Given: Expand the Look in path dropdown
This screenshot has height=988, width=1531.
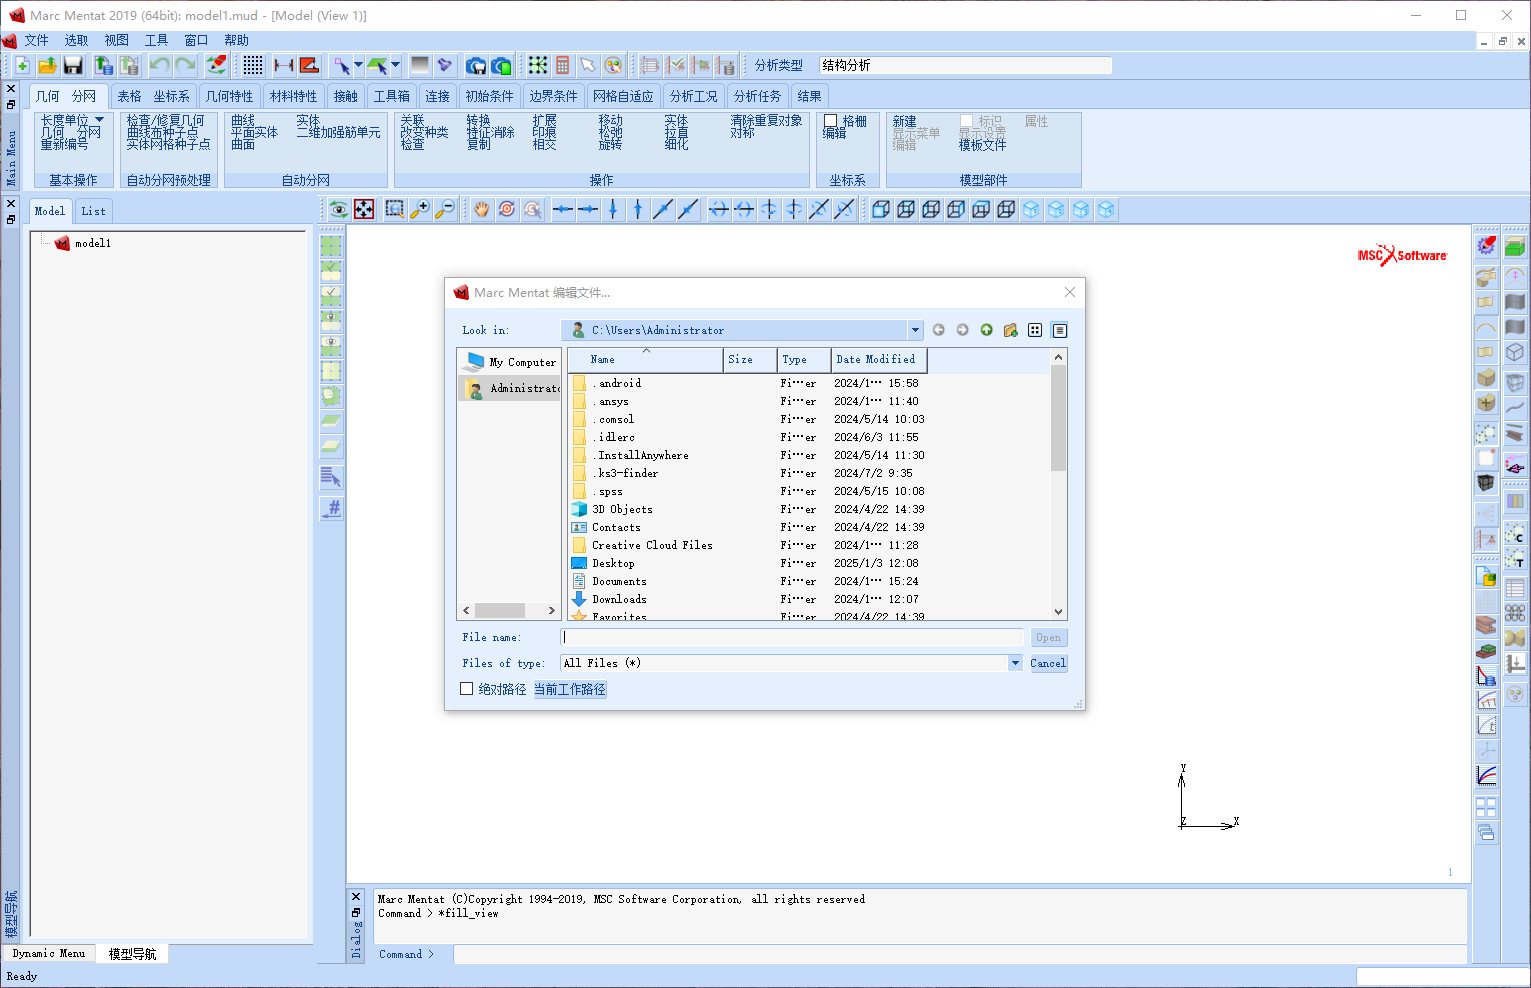Looking at the screenshot, I should coord(914,330).
